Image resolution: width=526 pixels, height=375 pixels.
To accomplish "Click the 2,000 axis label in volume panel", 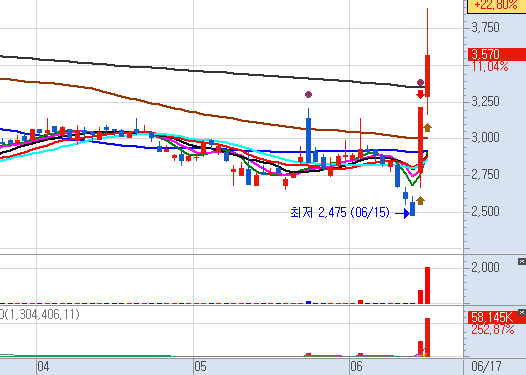I will tap(485, 267).
